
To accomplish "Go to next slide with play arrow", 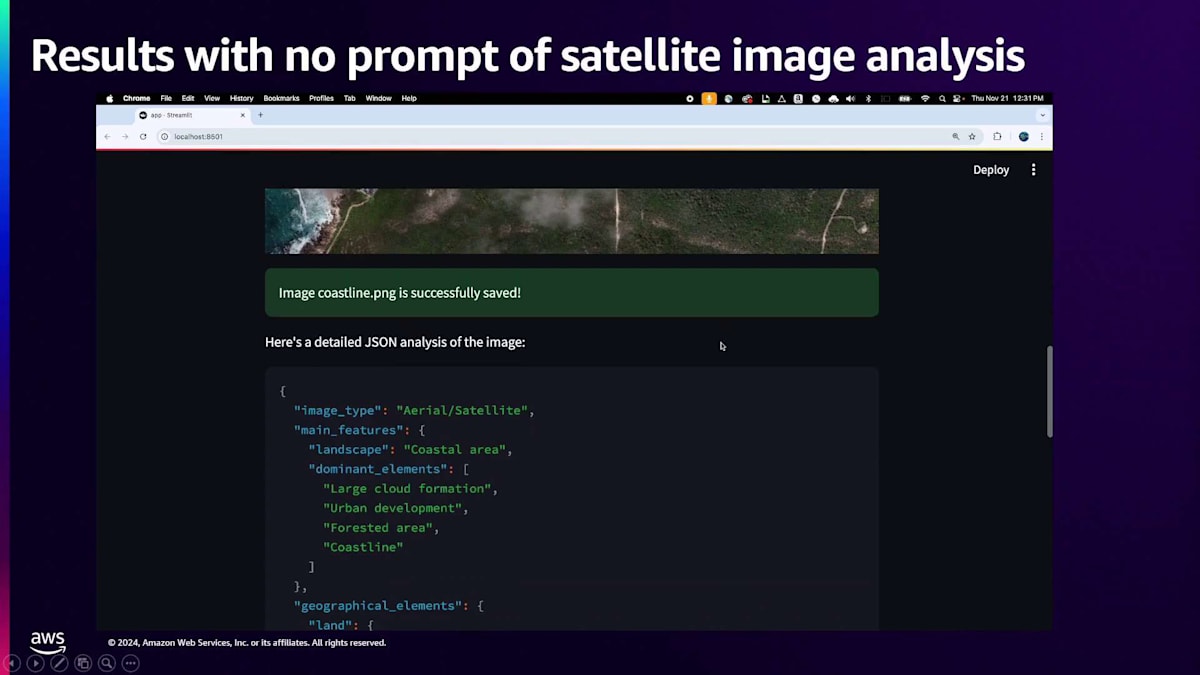I will (x=36, y=663).
